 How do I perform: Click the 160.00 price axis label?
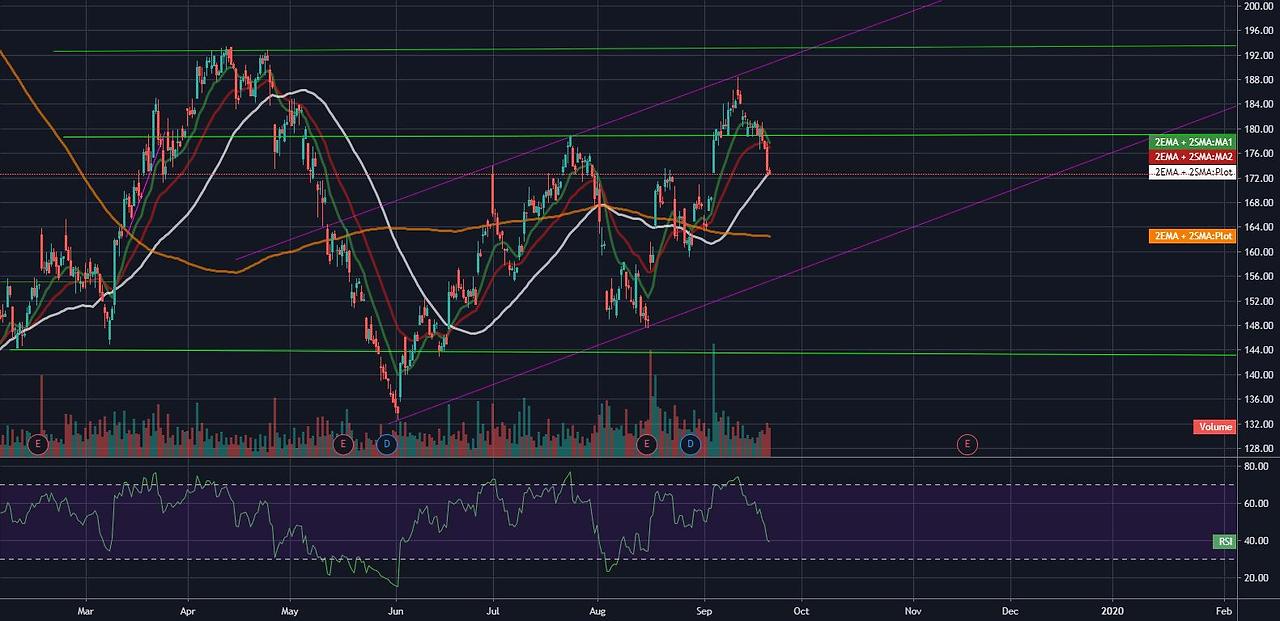[x=1257, y=252]
